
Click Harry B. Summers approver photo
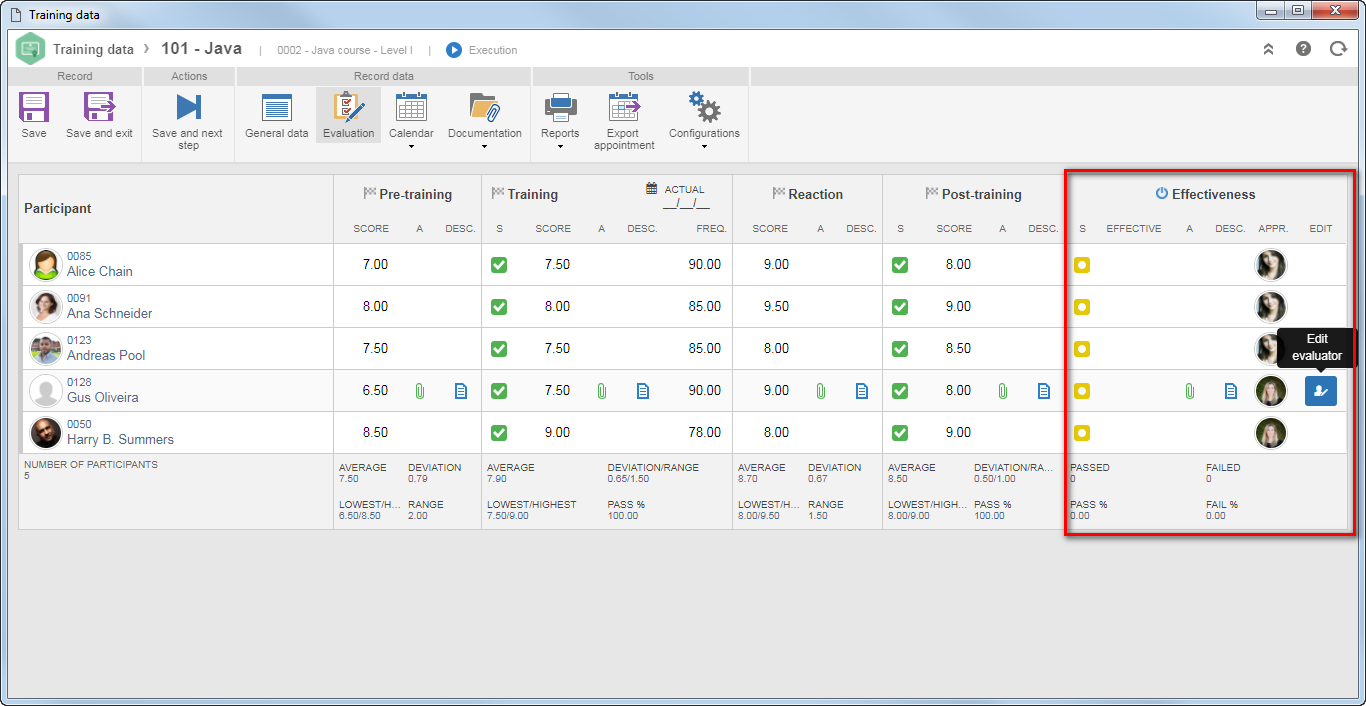[1271, 433]
